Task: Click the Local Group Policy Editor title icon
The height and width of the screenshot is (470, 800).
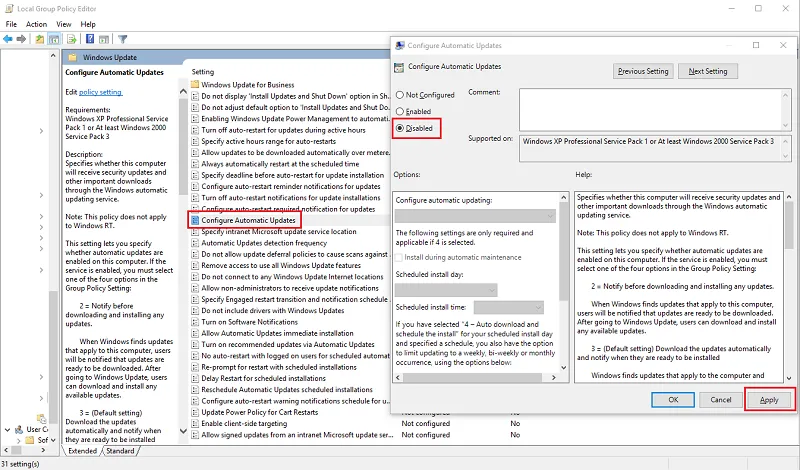Action: [9, 9]
